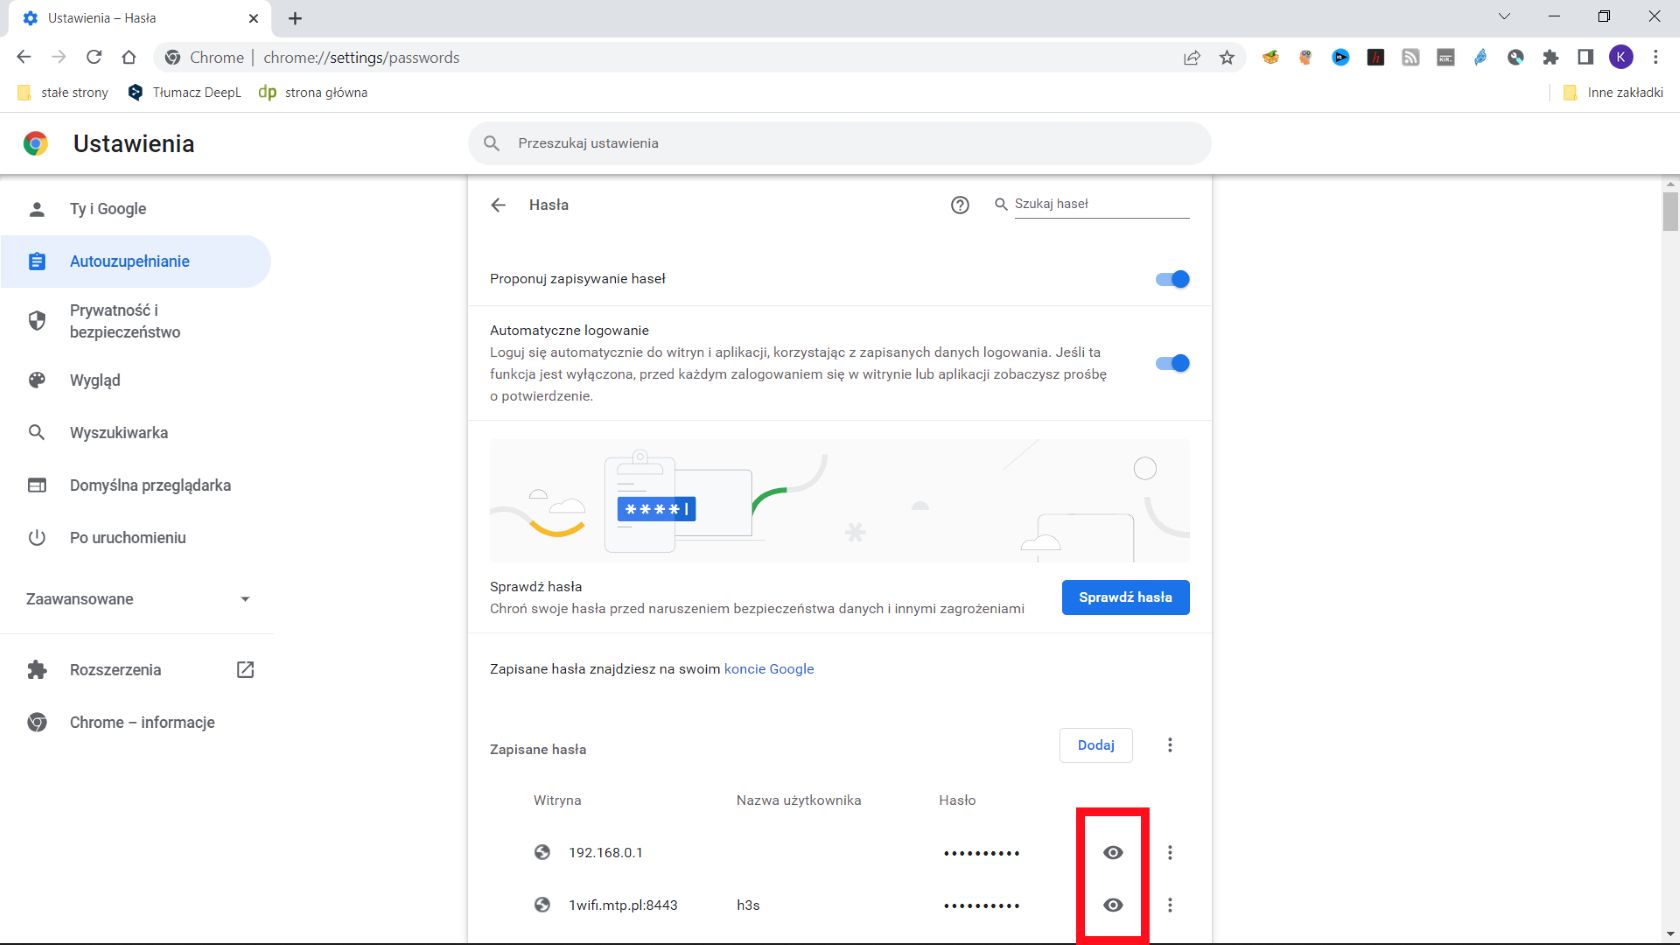Viewport: 1680px width, 945px height.
Task: Reveal the password for 192.168.0.1
Action: pos(1112,852)
